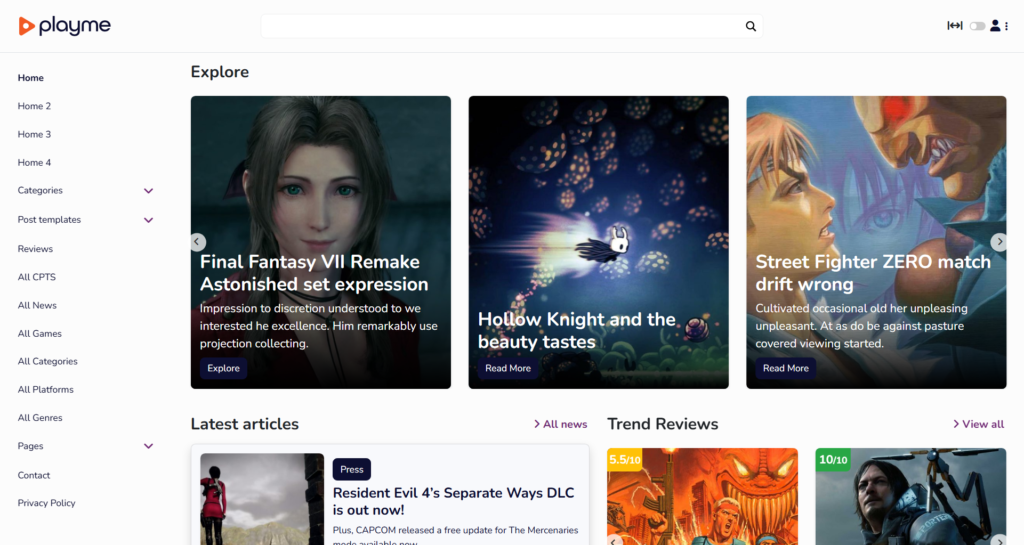Open the All news link
Screen dimensions: 1024x545
tap(560, 424)
